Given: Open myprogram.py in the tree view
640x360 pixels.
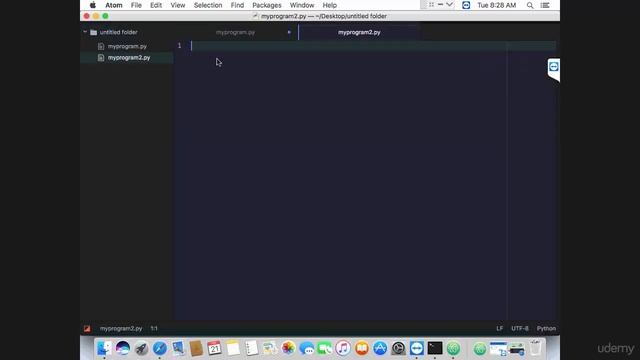Looking at the screenshot, I should coord(127,47).
